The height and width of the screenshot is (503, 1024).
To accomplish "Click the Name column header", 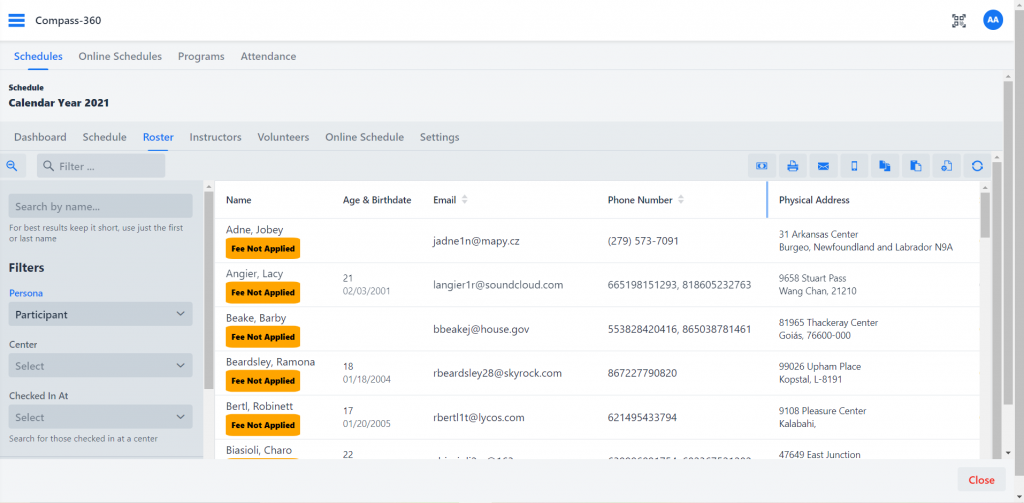I will click(x=238, y=200).
